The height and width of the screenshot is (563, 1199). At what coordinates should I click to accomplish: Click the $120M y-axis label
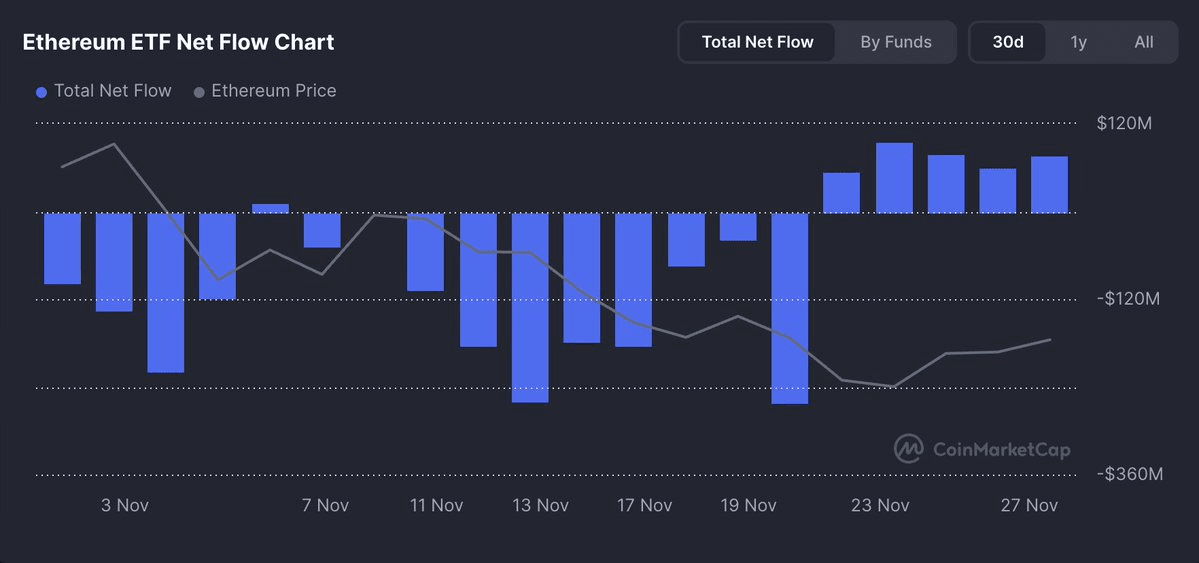point(1124,123)
